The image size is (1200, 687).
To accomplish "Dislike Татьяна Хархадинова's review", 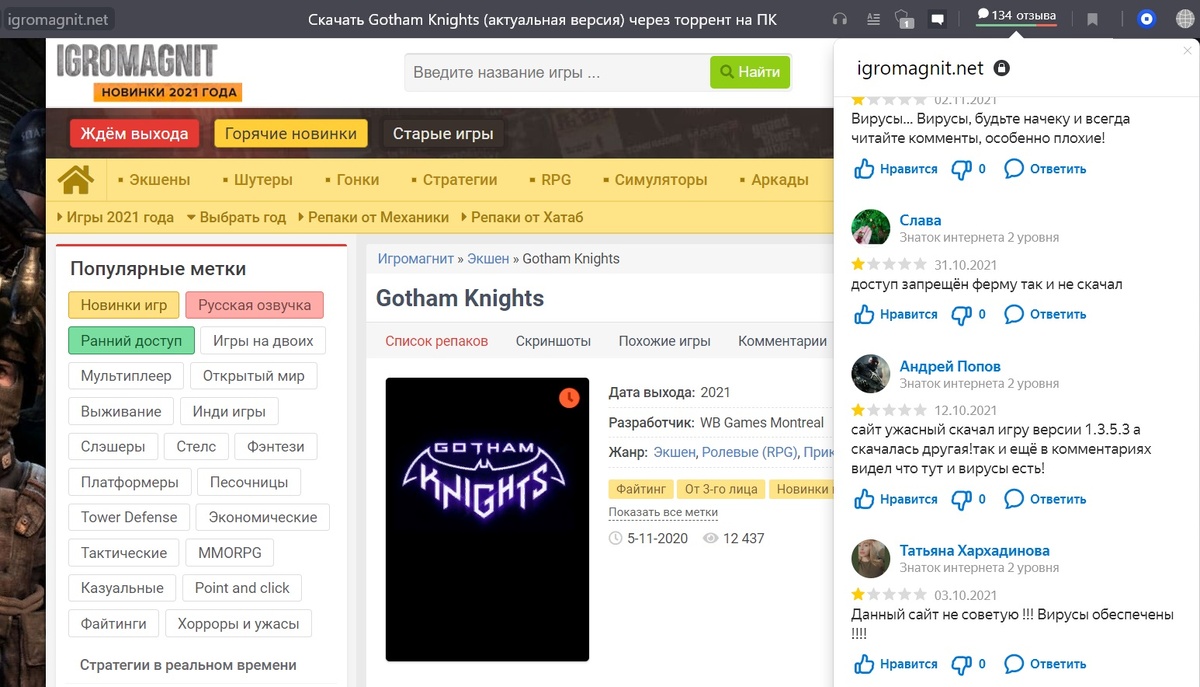I will tap(967, 664).
